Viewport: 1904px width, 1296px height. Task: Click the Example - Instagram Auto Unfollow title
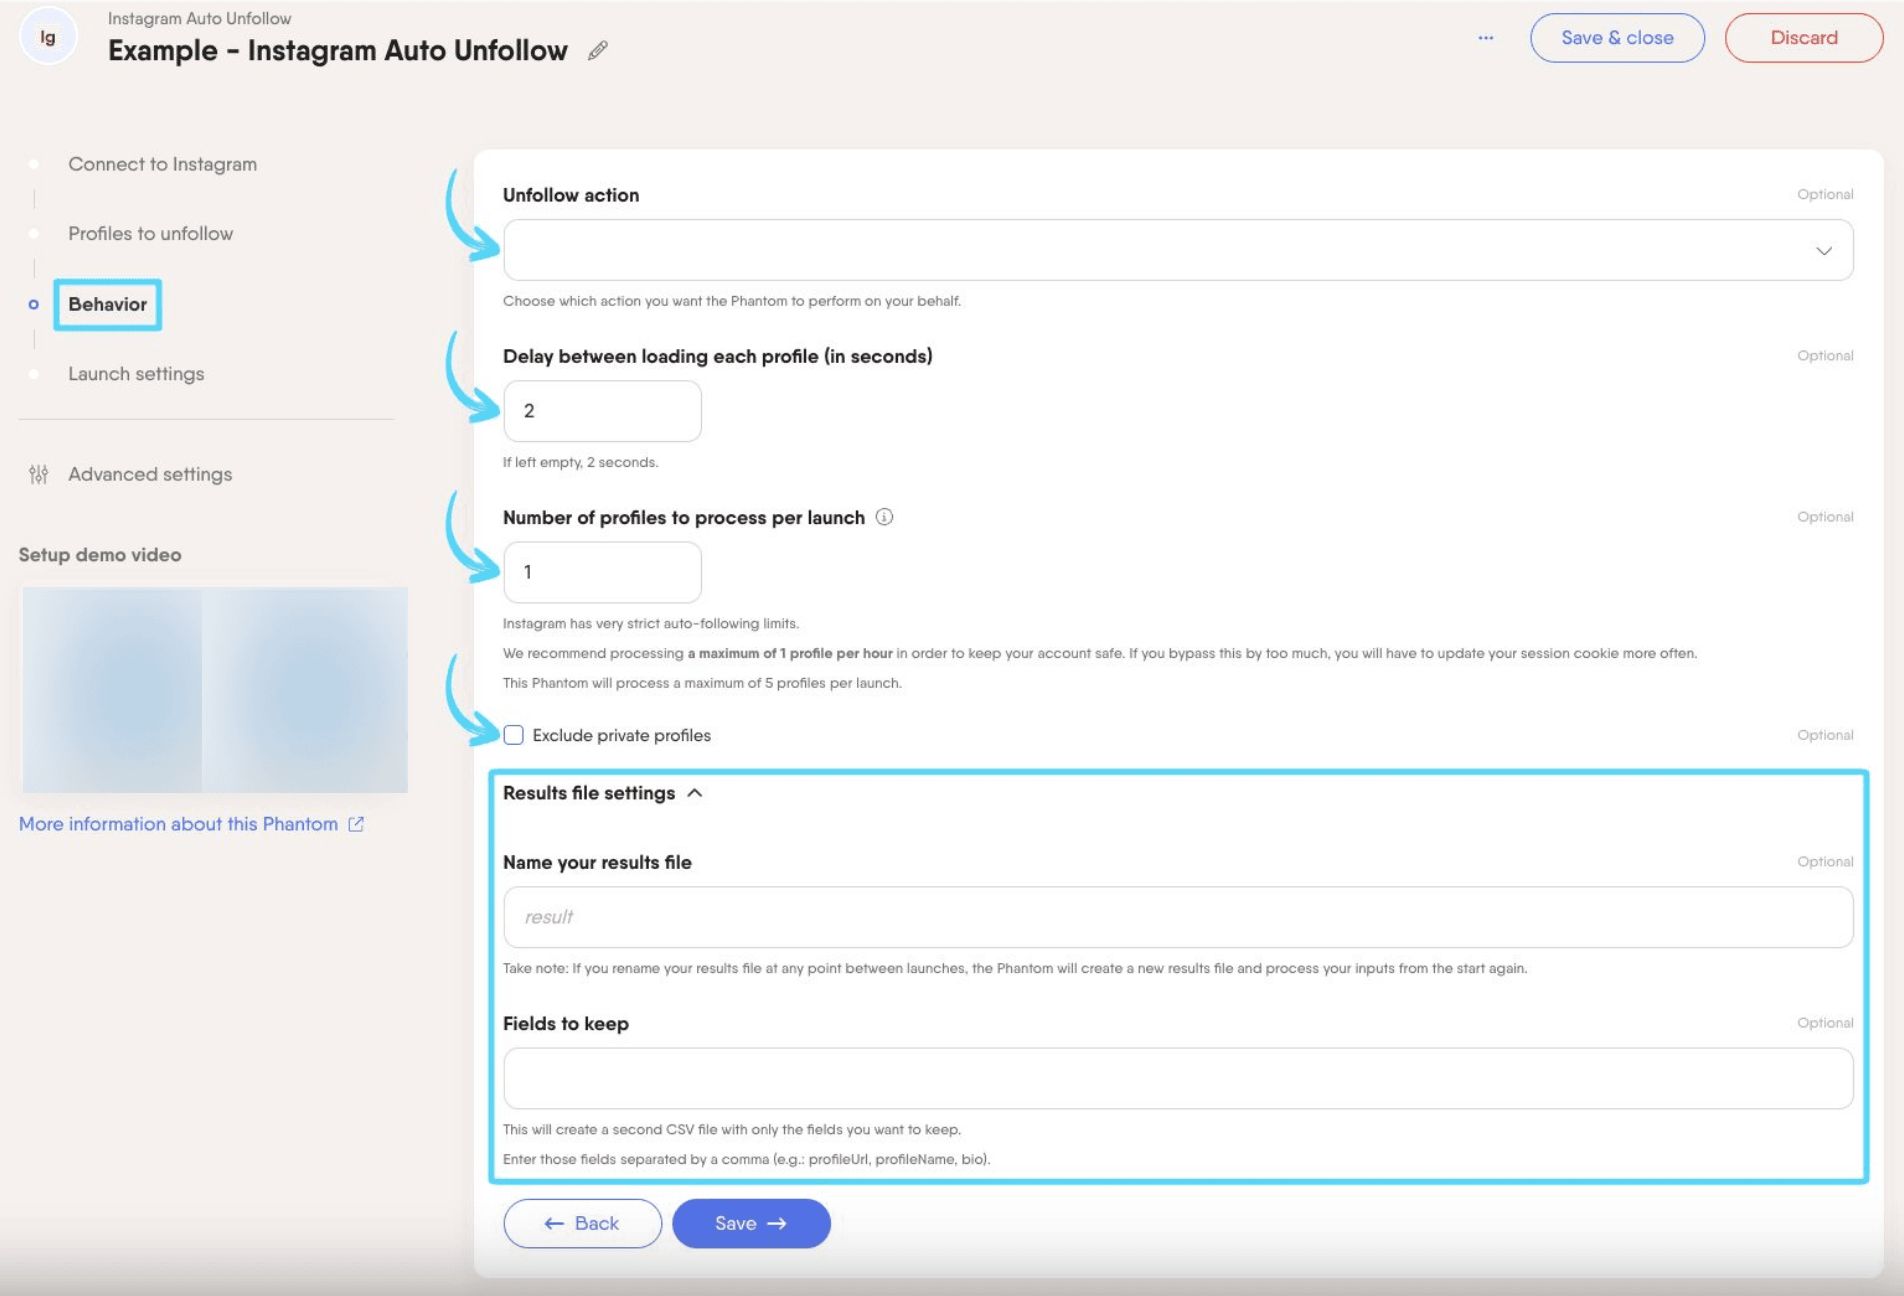point(338,50)
